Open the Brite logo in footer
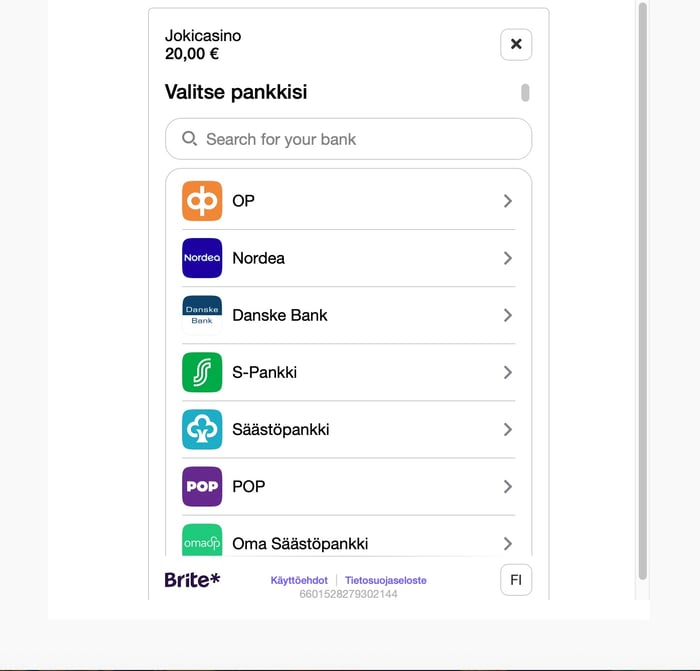Viewport: 700px width, 671px height. click(192, 580)
